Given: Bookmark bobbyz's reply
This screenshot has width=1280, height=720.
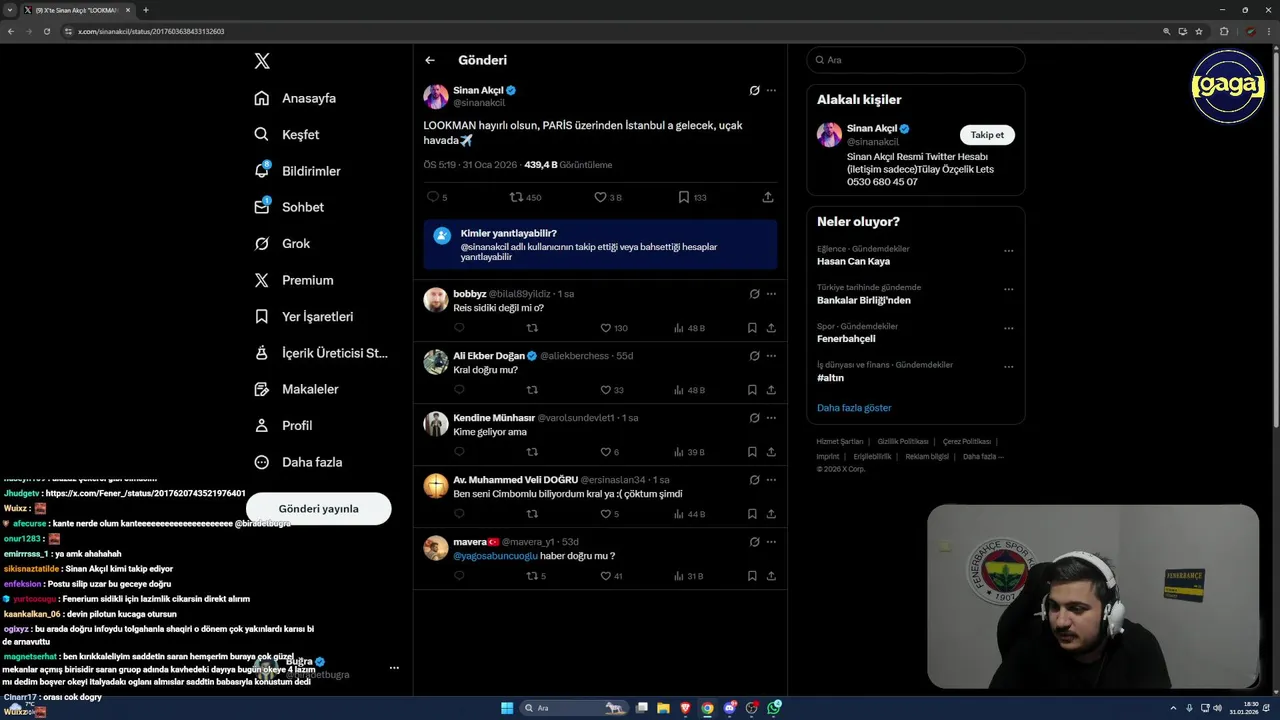Looking at the screenshot, I should click(x=752, y=328).
